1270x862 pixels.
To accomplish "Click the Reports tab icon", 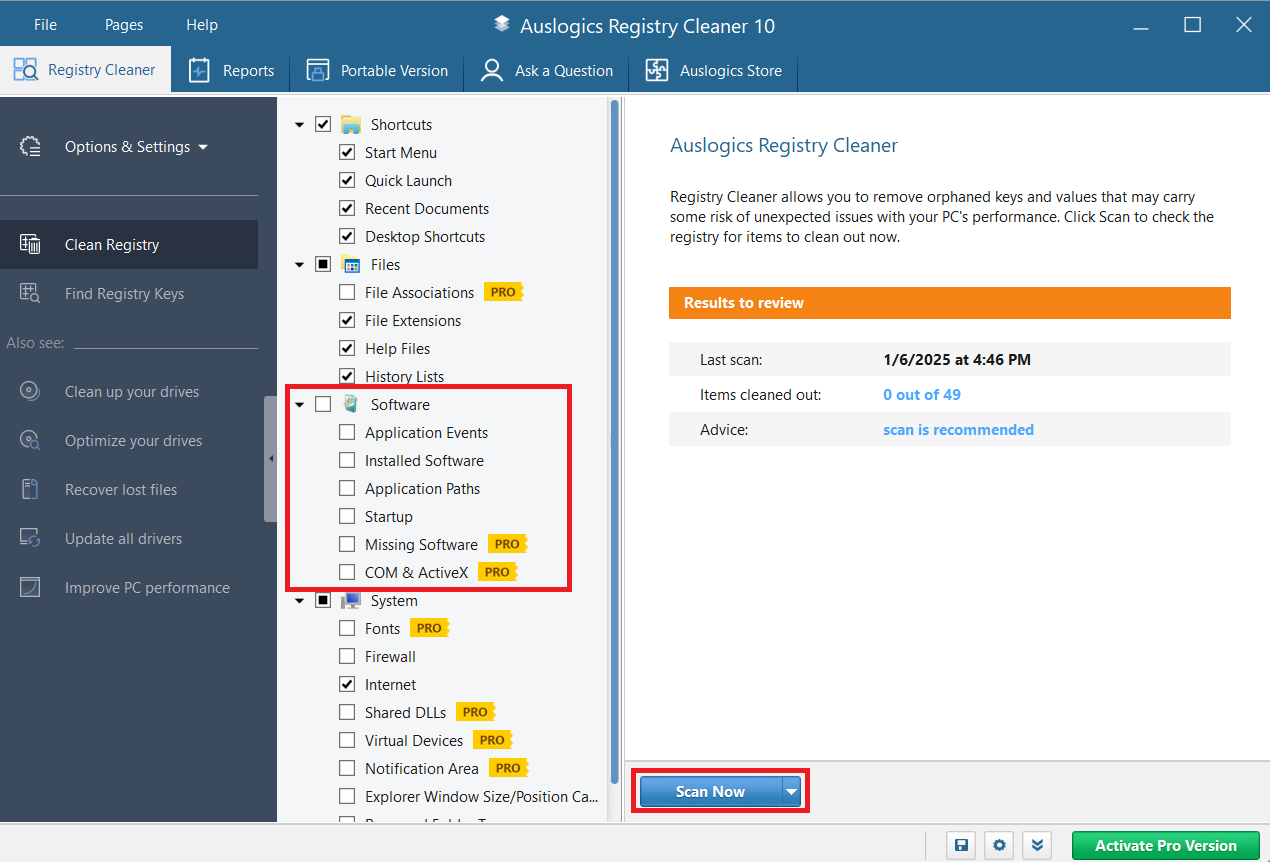I will click(x=199, y=70).
